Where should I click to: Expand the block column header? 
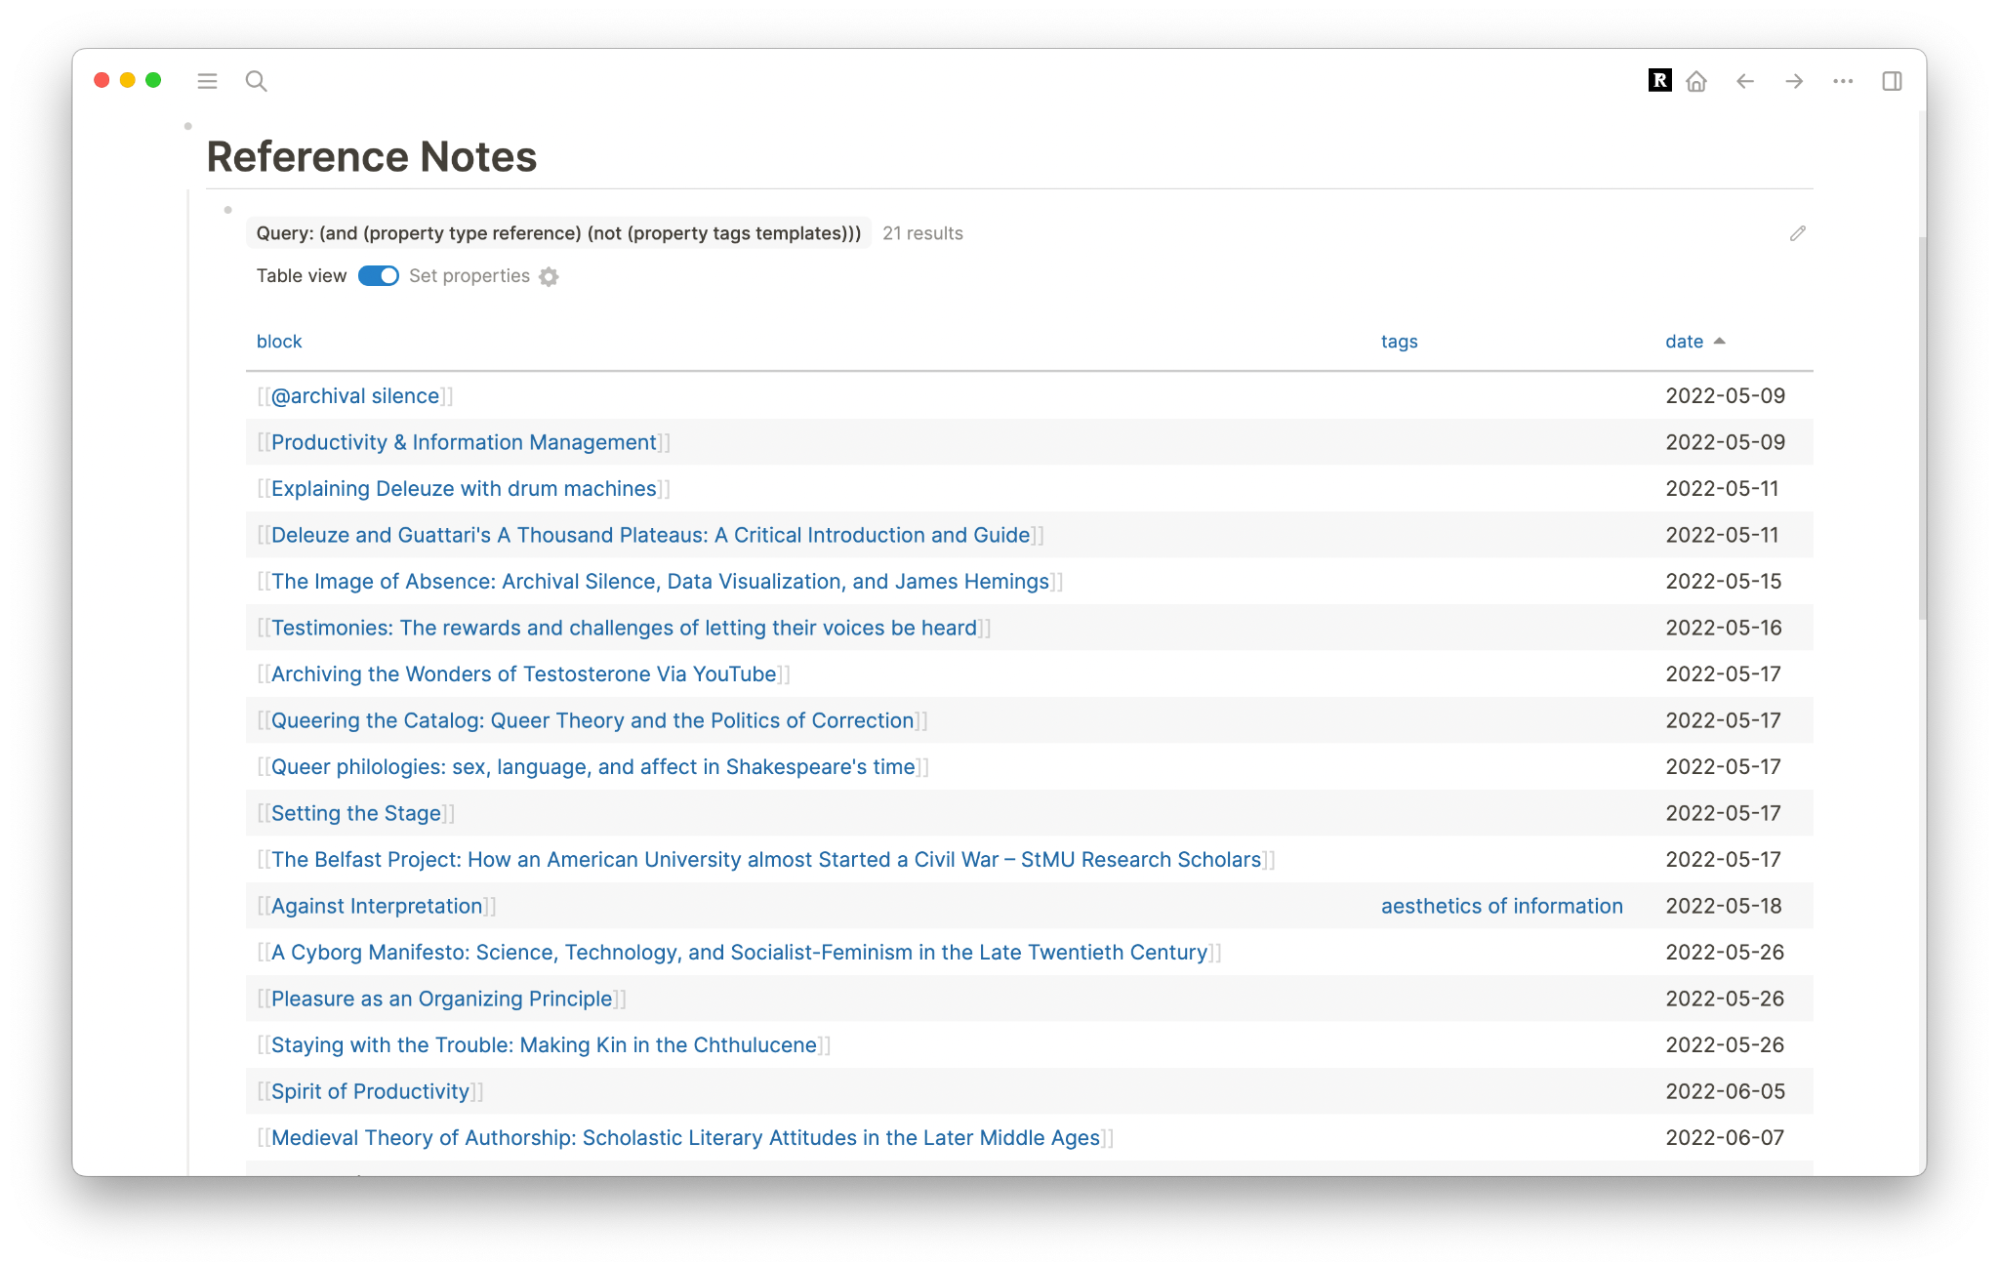click(x=281, y=341)
